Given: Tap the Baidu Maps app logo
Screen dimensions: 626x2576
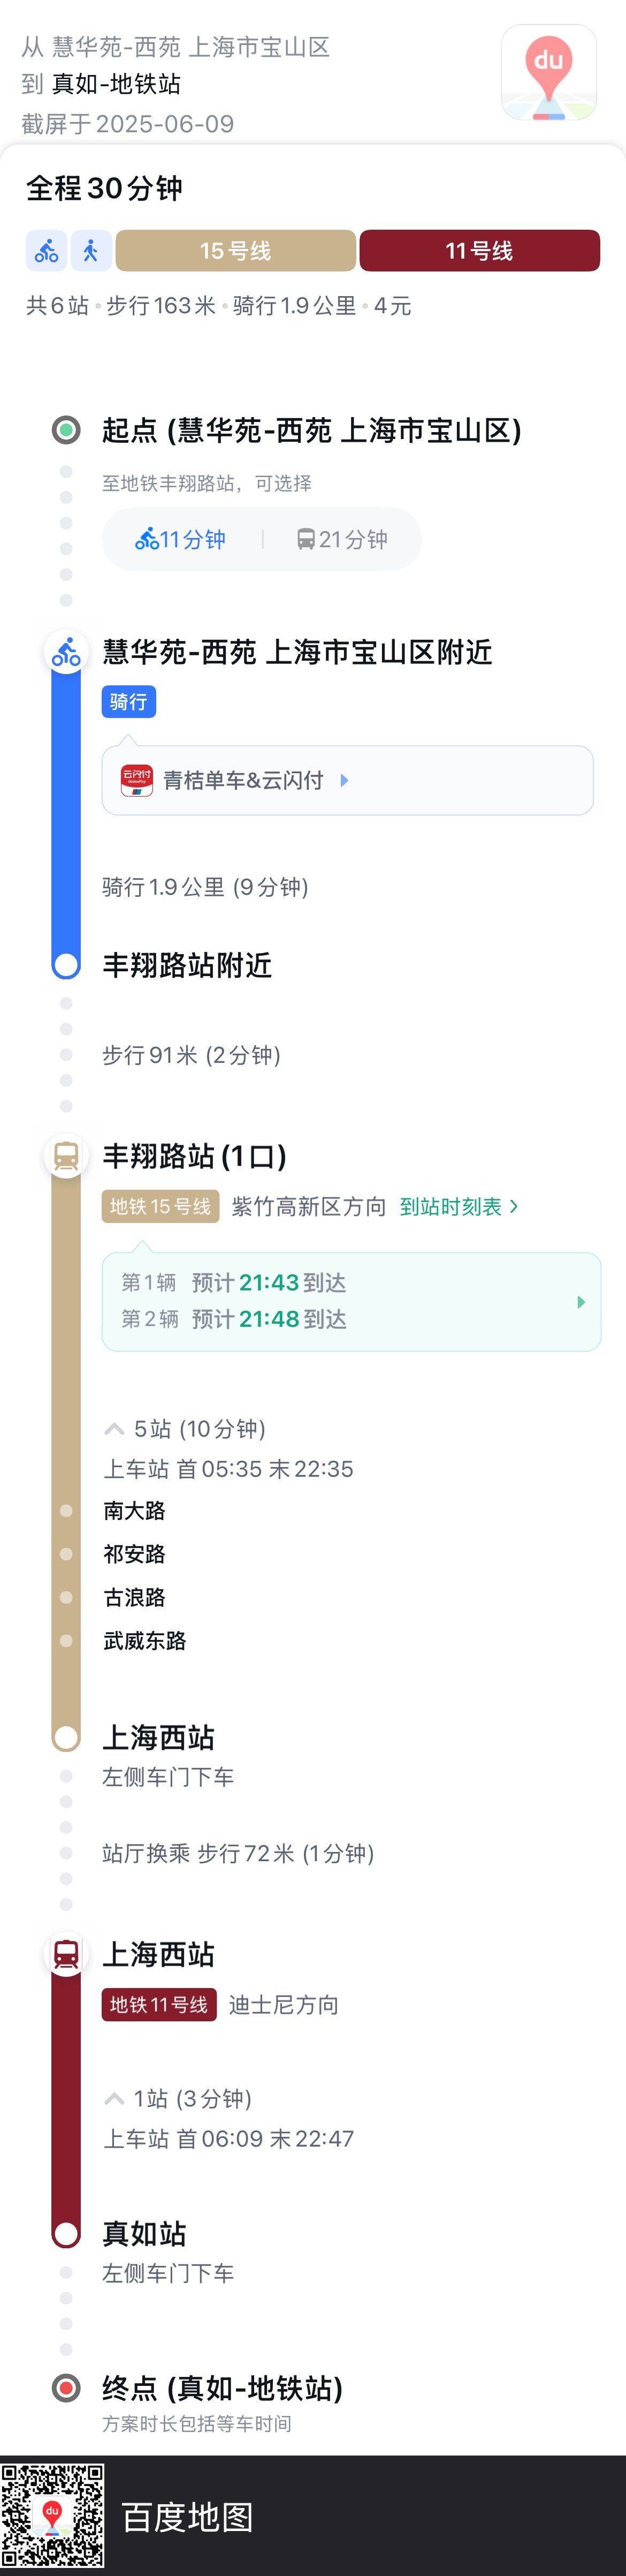Looking at the screenshot, I should (x=548, y=73).
